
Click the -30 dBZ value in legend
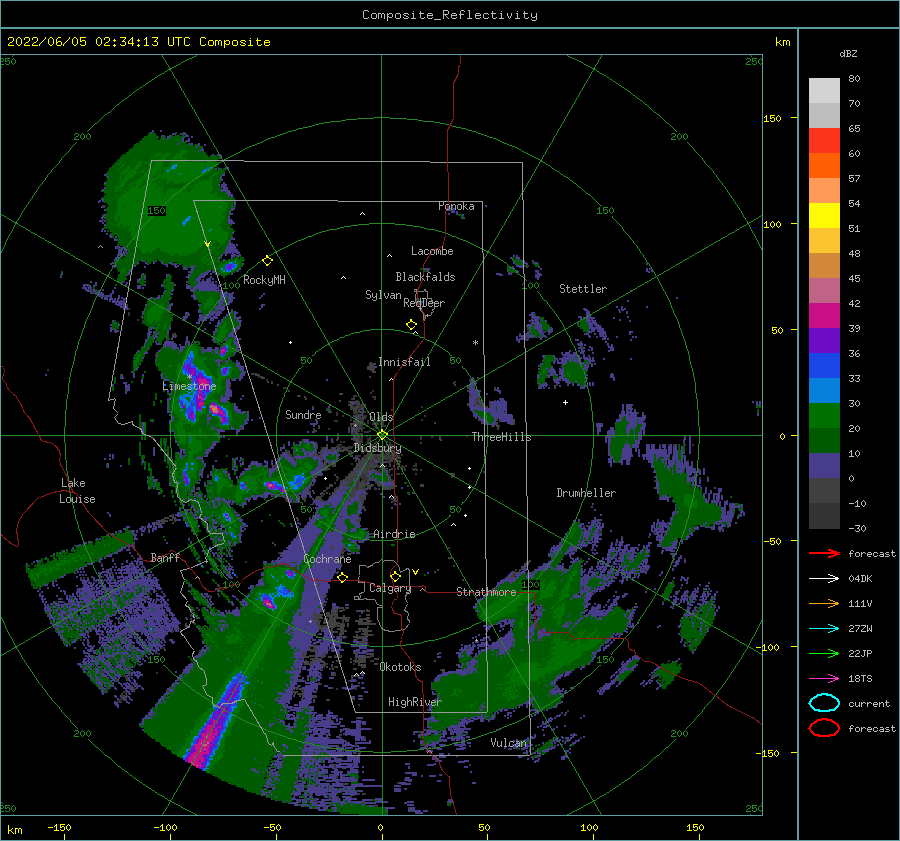857,528
